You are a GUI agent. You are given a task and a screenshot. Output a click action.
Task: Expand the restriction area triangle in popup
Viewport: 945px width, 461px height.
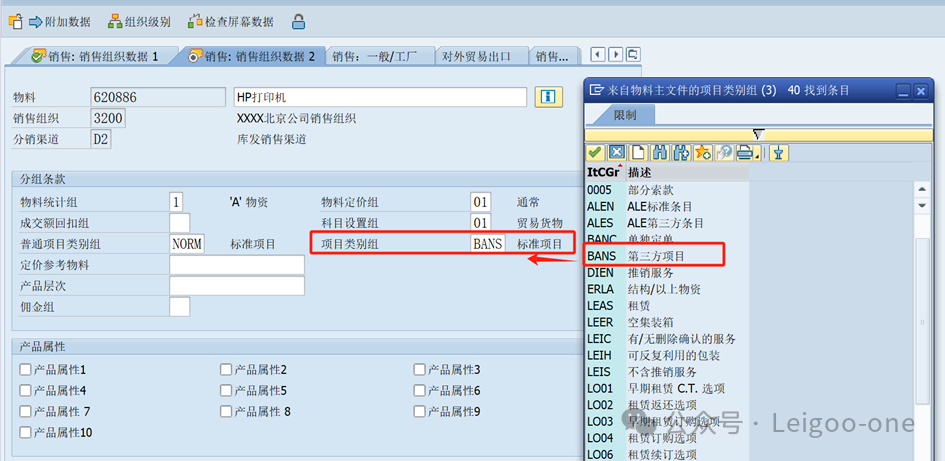(757, 134)
